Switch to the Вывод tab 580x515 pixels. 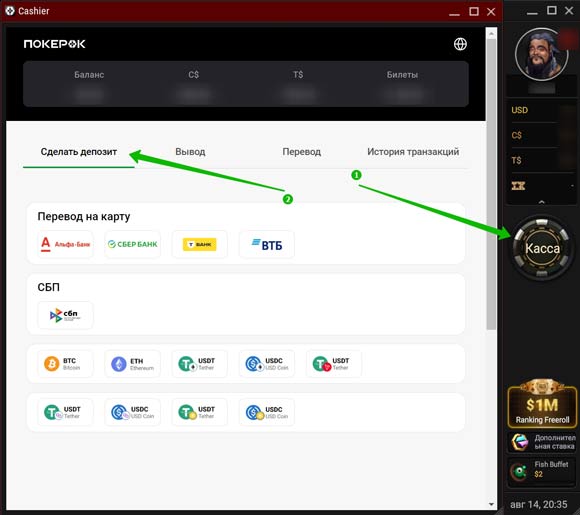190,152
